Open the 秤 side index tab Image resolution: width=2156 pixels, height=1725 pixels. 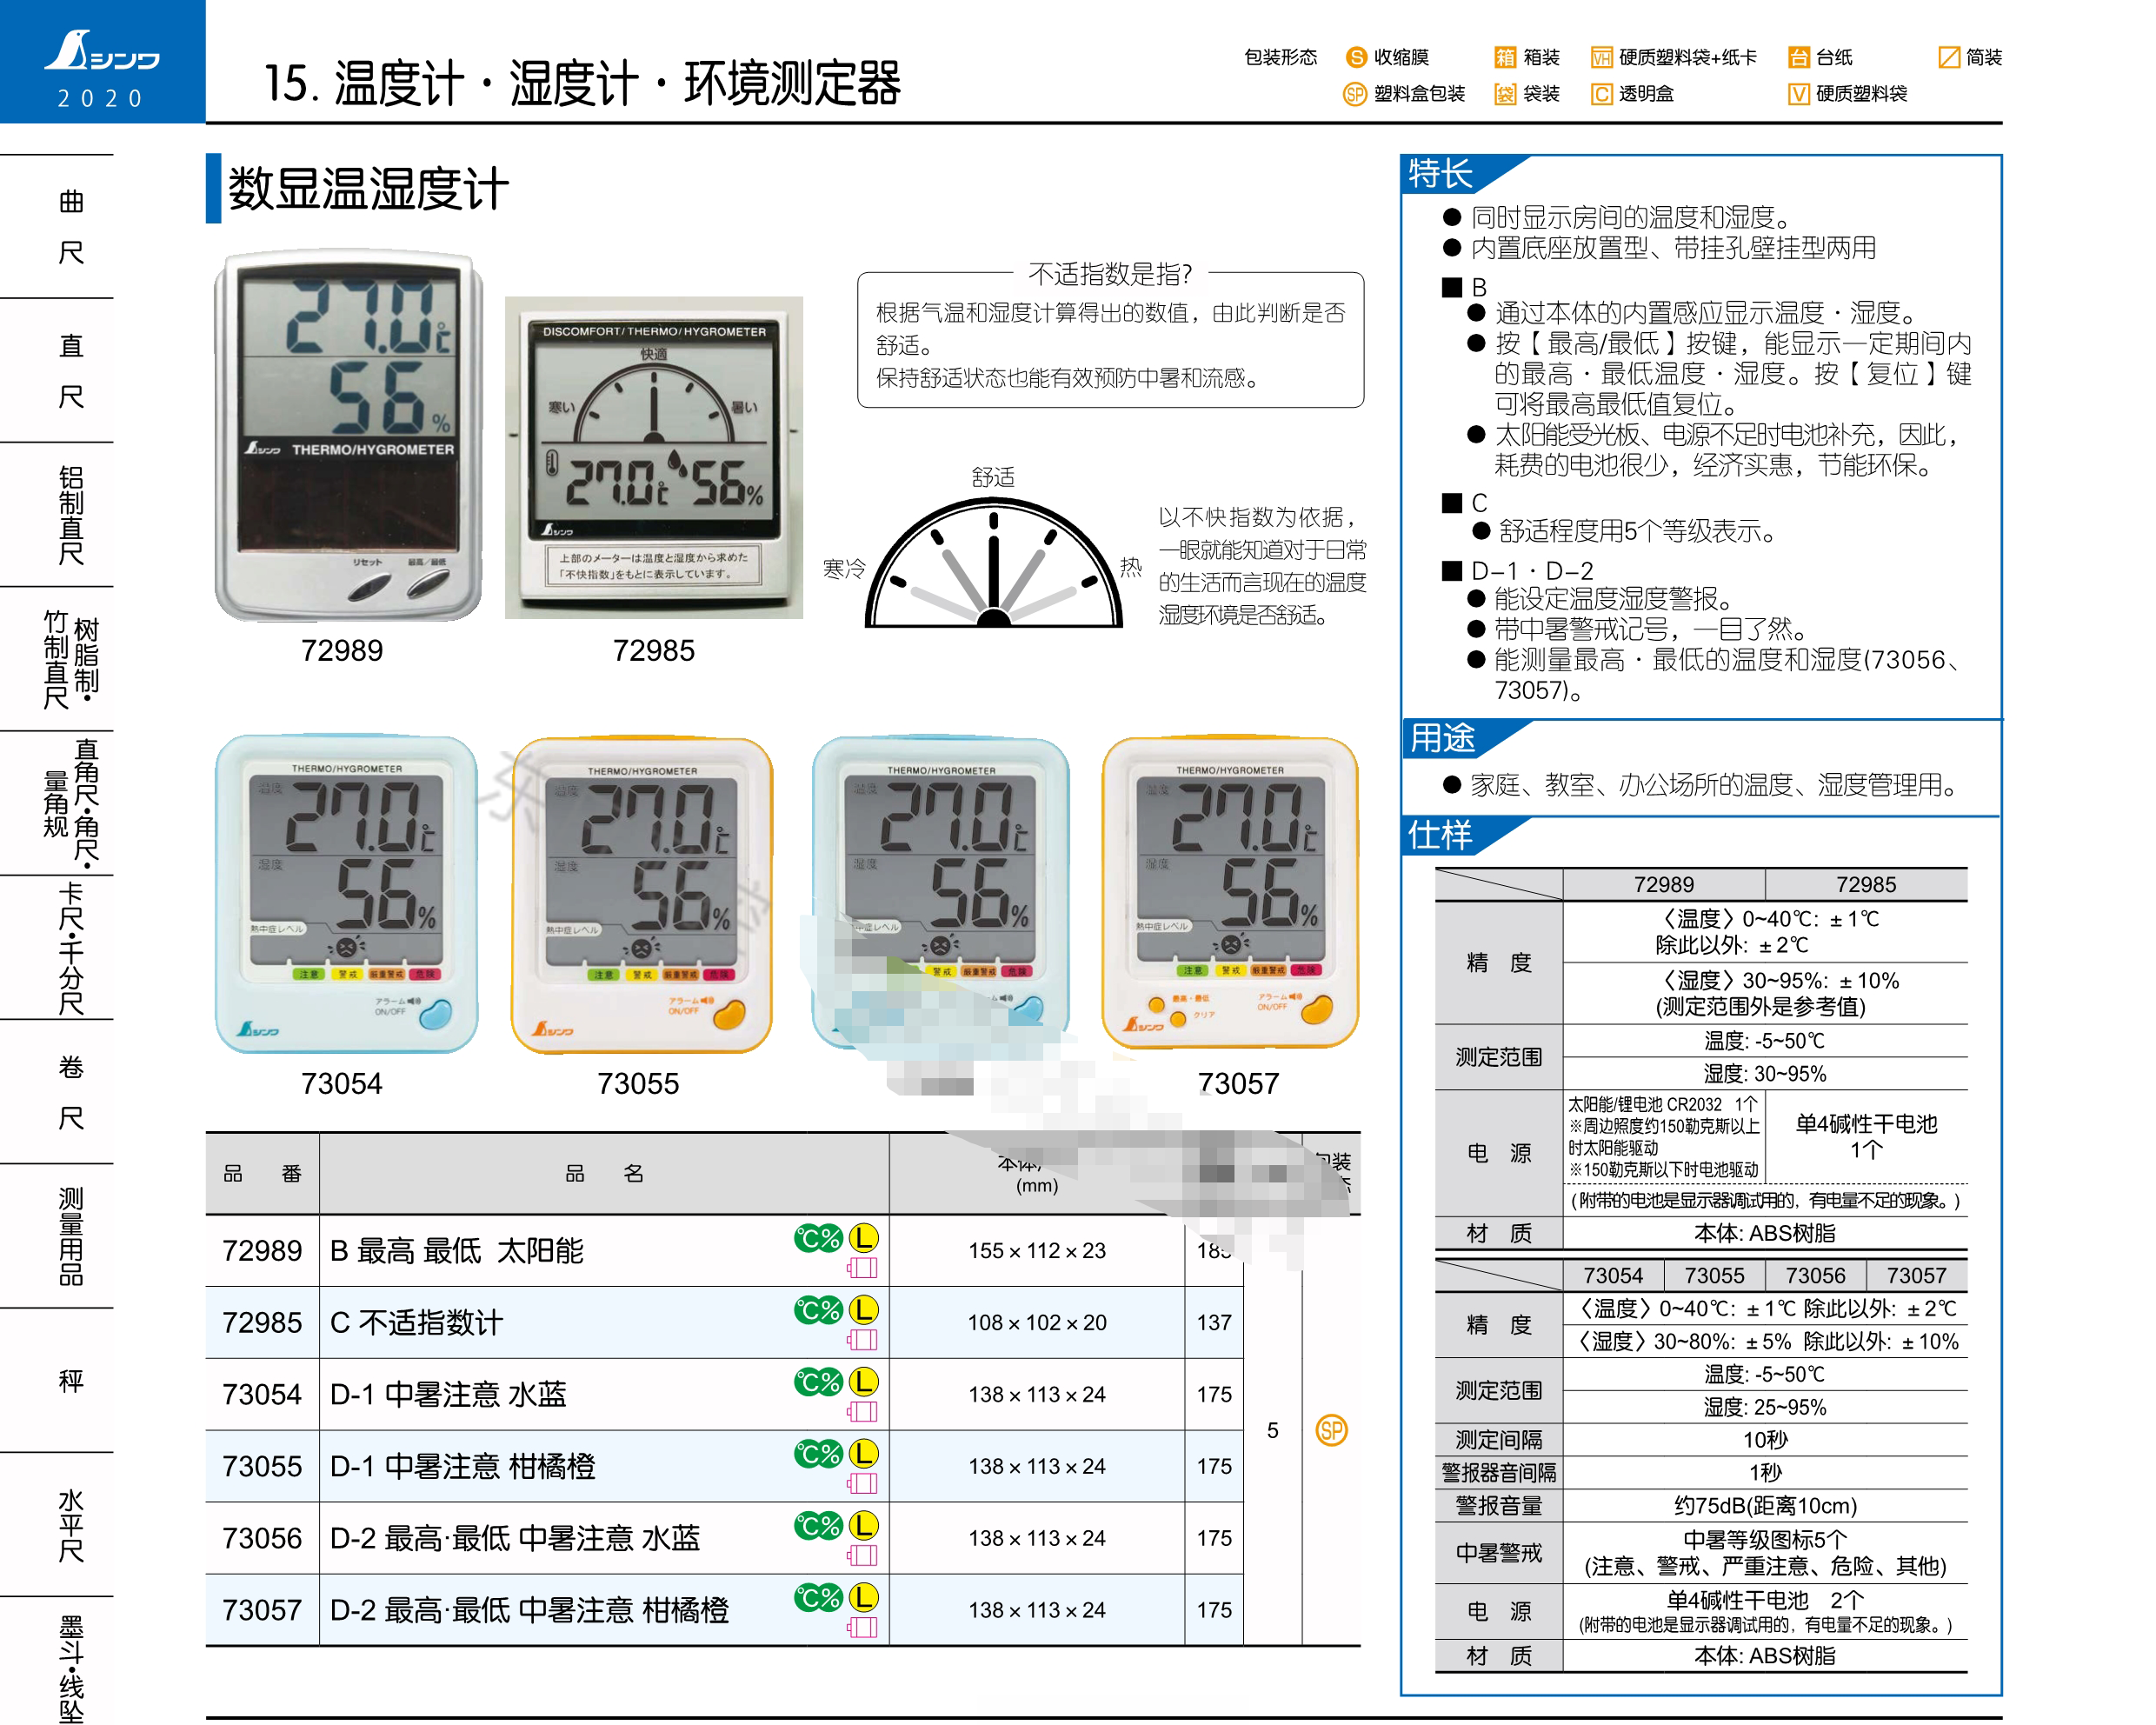pos(57,1381)
